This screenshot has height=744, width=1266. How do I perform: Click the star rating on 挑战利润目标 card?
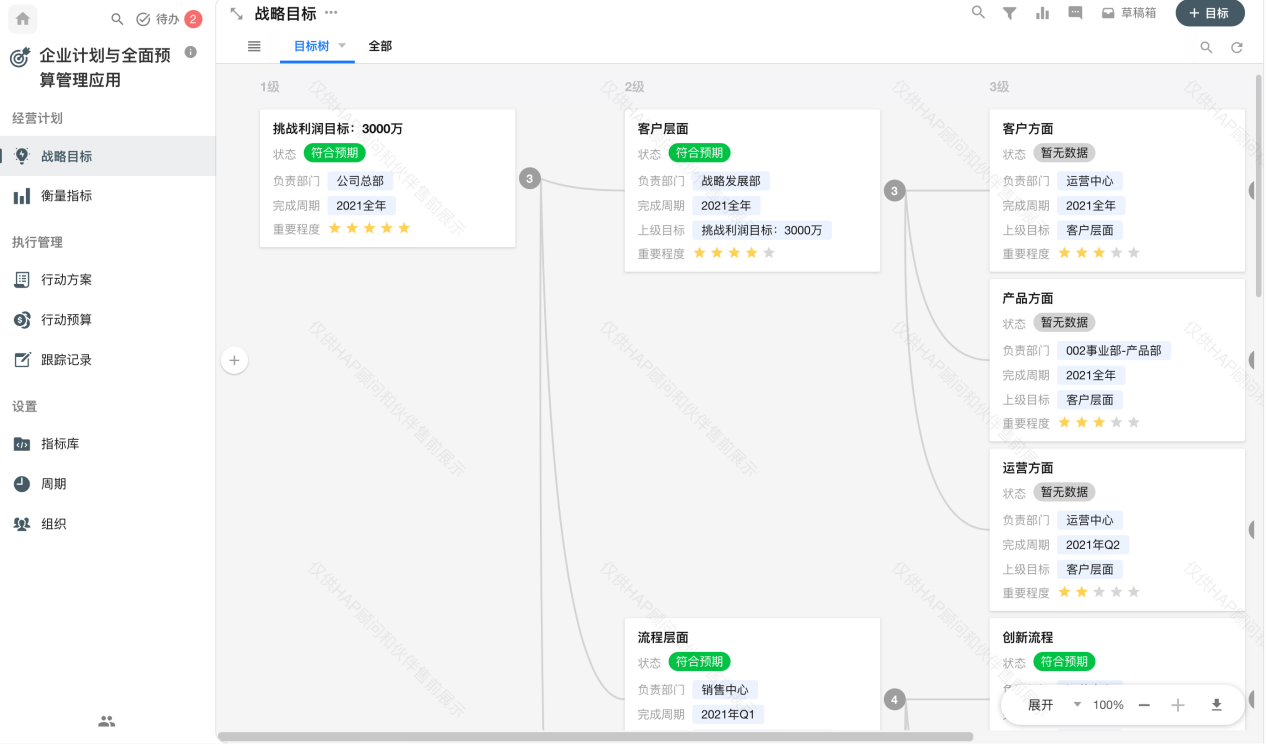click(369, 228)
